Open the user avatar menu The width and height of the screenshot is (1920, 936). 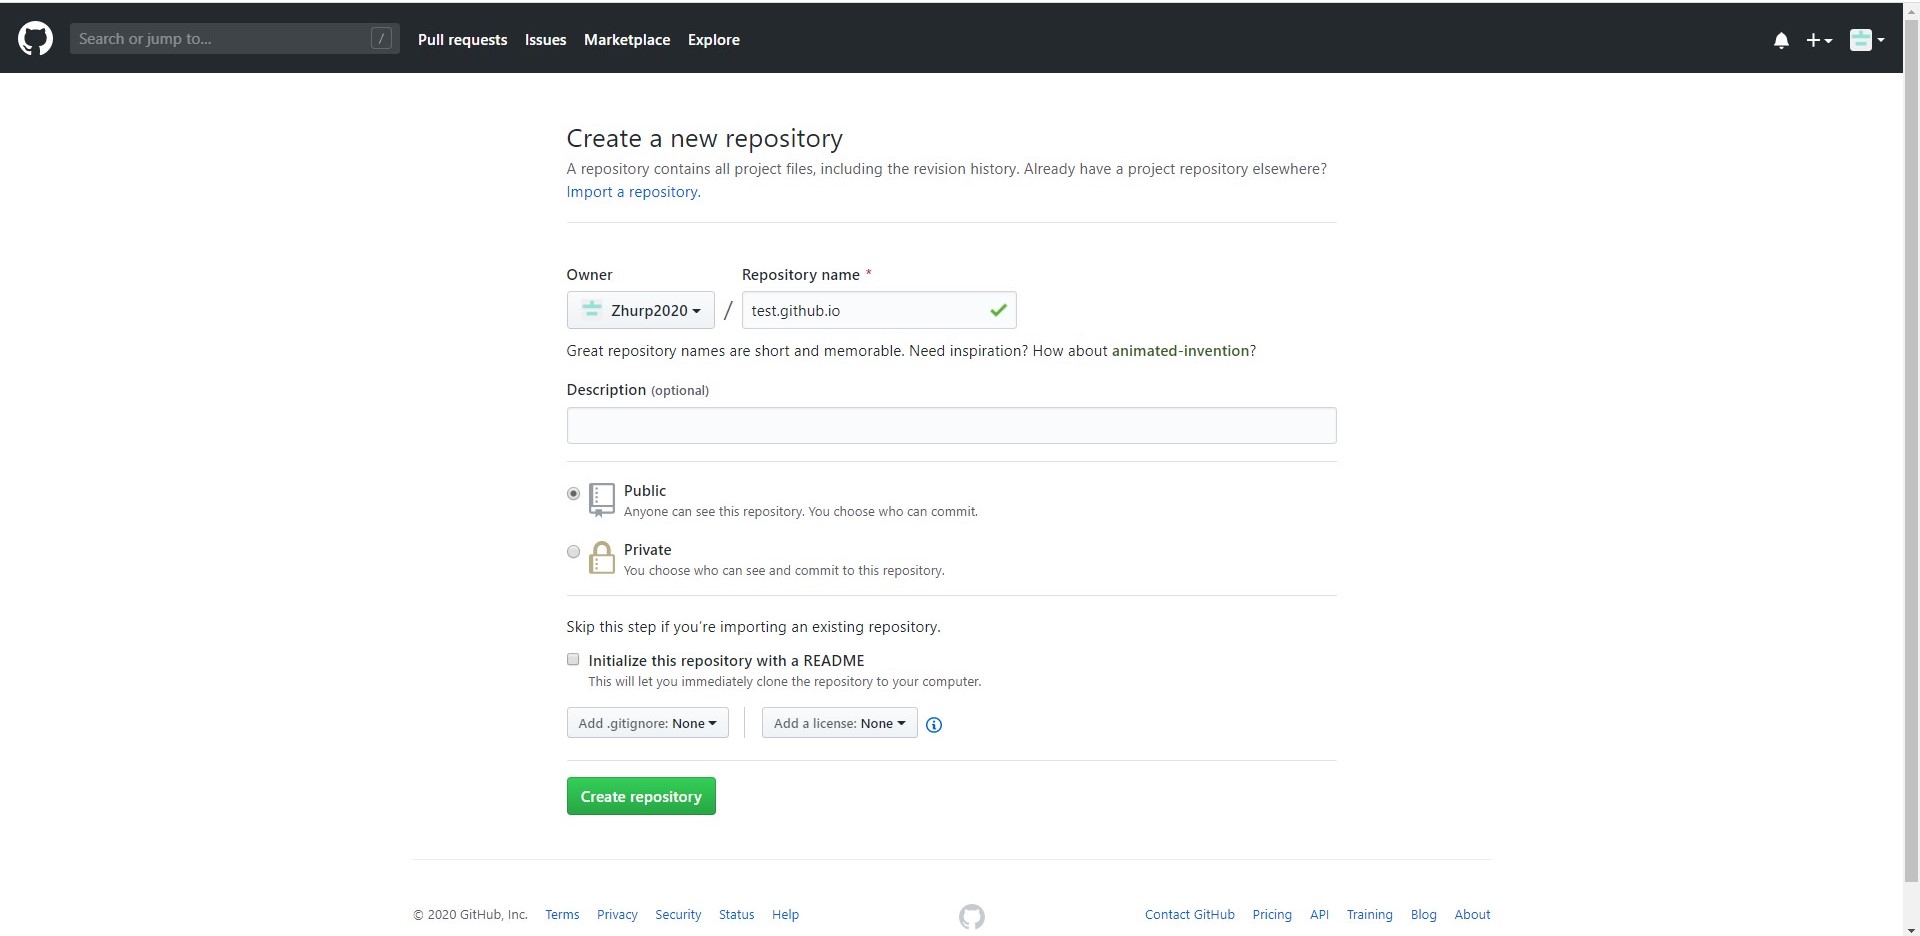pyautogui.click(x=1866, y=40)
